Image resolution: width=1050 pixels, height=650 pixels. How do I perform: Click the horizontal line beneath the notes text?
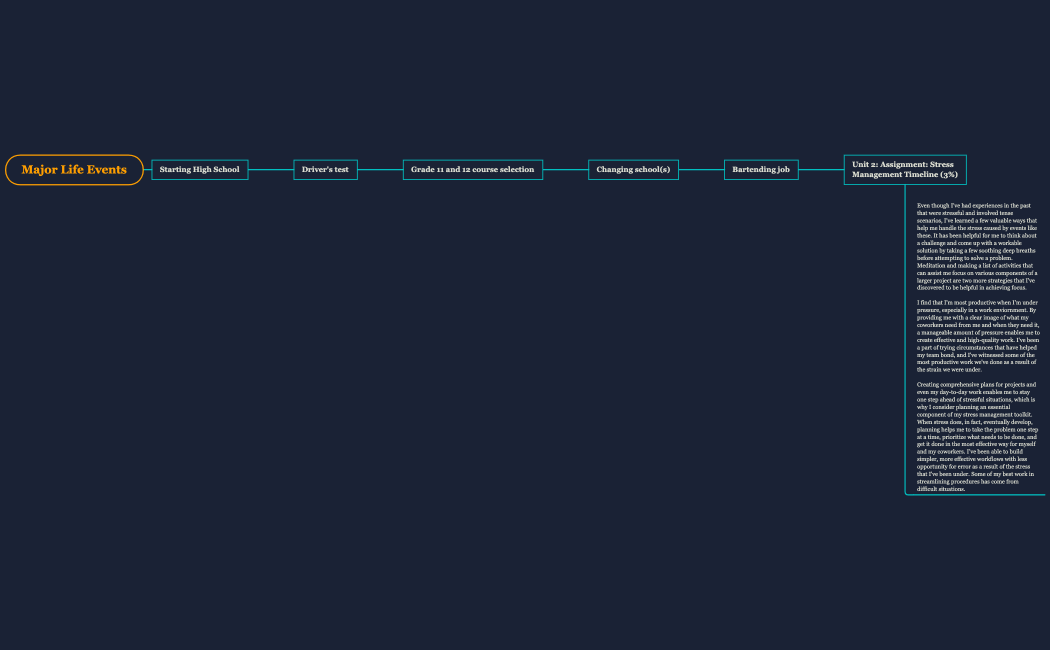(x=980, y=495)
